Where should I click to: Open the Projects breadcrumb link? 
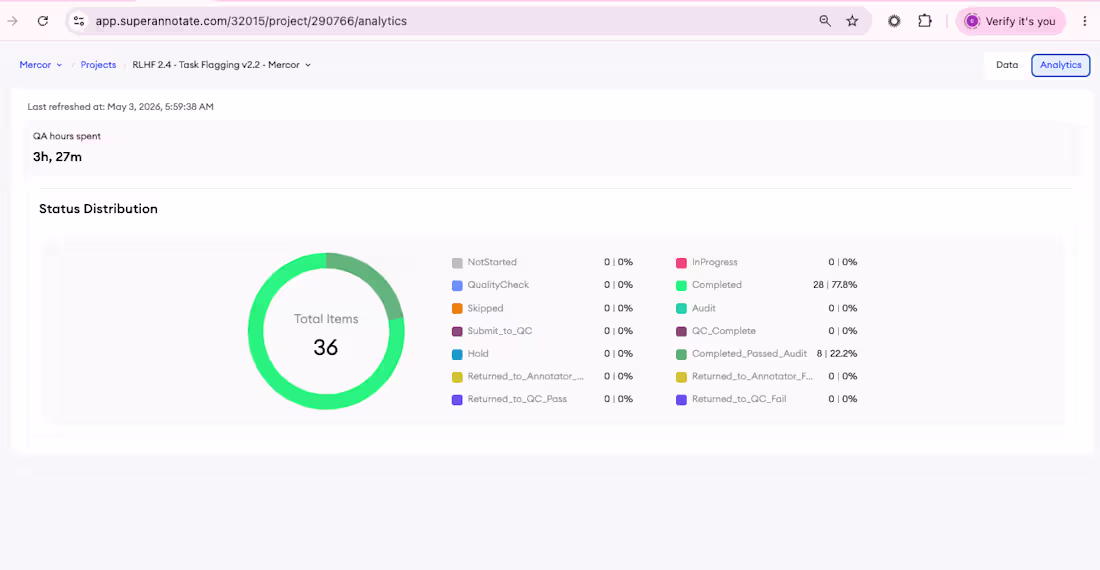[98, 65]
